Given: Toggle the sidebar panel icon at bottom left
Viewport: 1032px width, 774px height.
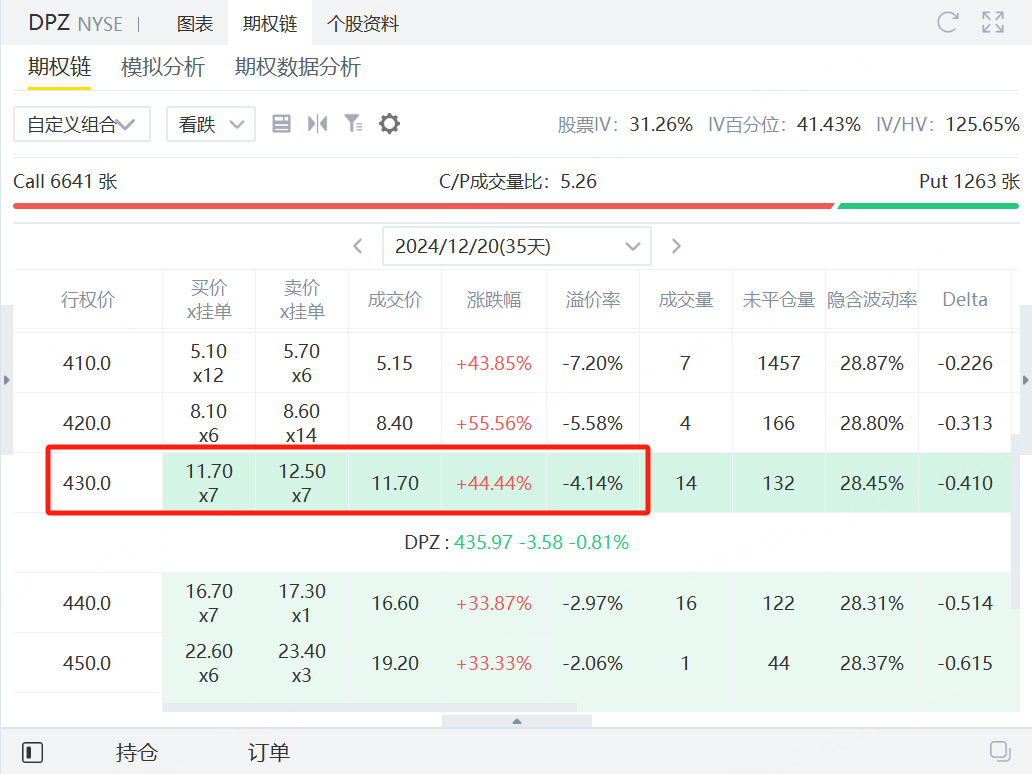Looking at the screenshot, I should (x=32, y=752).
